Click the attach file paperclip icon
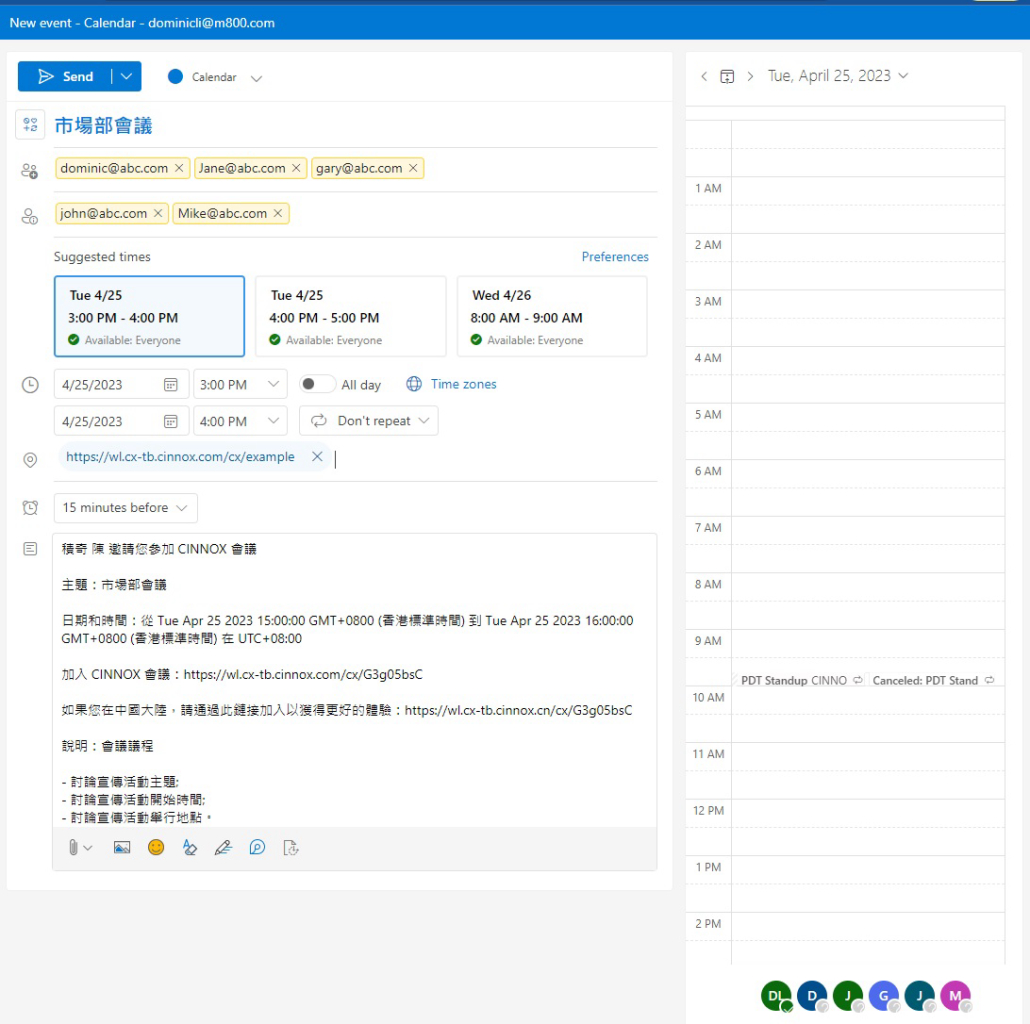This screenshot has height=1024, width=1030. click(x=73, y=848)
